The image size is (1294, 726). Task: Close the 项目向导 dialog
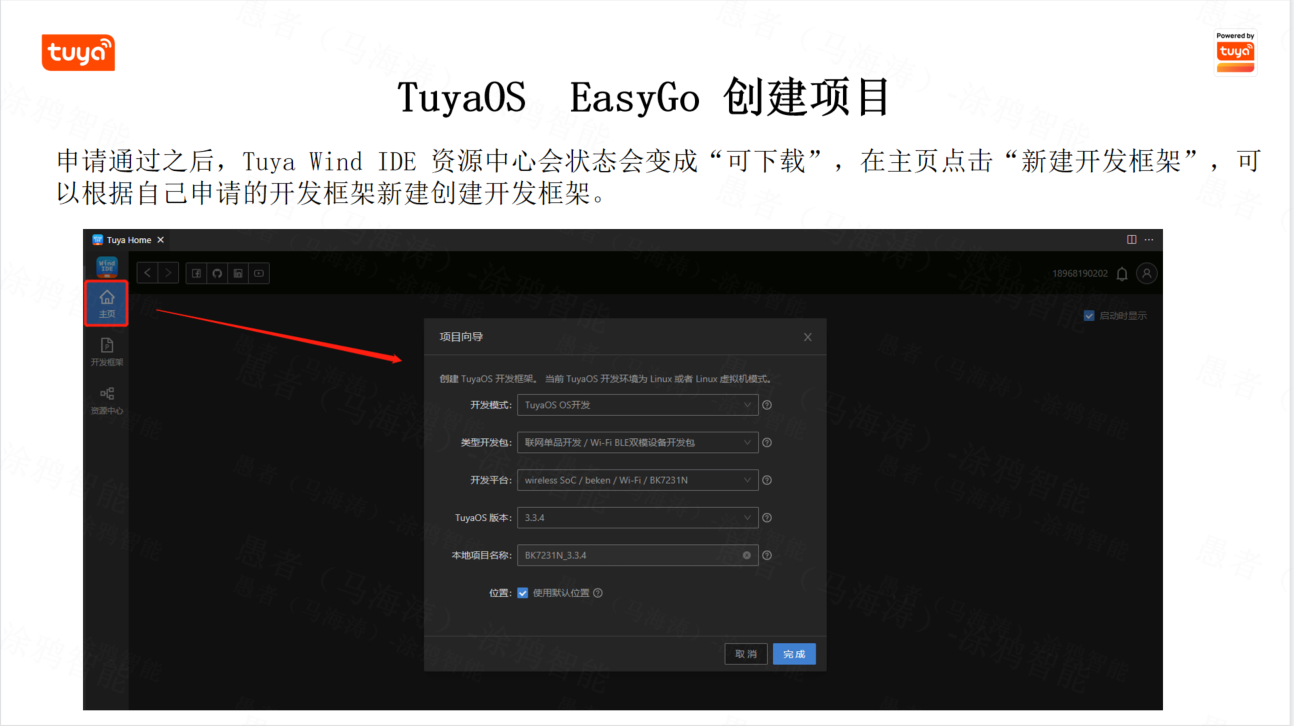tap(808, 337)
